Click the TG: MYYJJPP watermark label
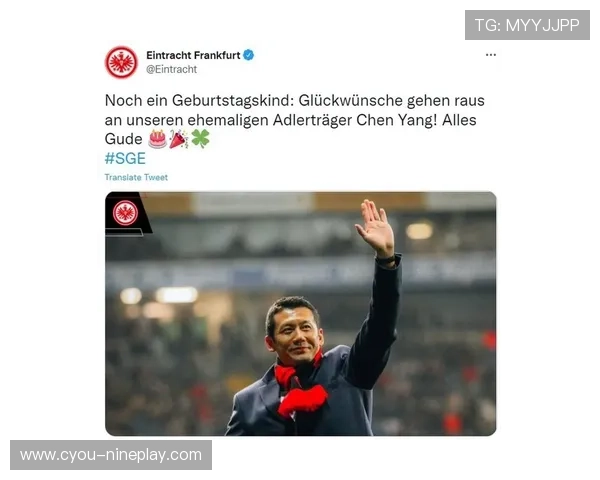The width and height of the screenshot is (600, 480). tap(527, 25)
